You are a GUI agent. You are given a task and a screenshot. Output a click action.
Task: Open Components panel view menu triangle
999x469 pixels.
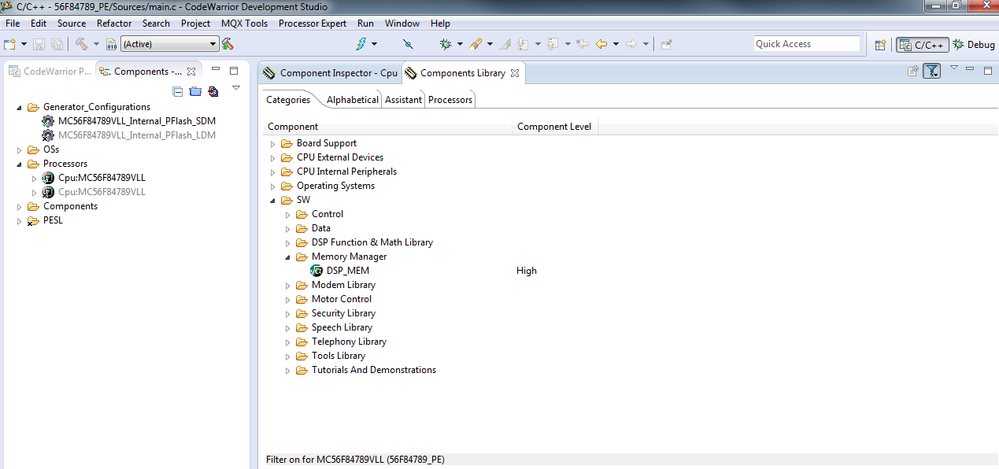tap(236, 87)
